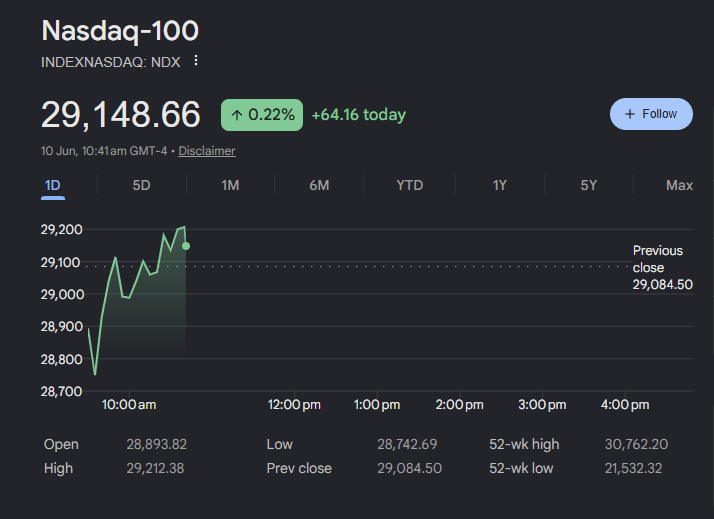
Task: Click the price 29,148.66
Action: pyautogui.click(x=121, y=114)
